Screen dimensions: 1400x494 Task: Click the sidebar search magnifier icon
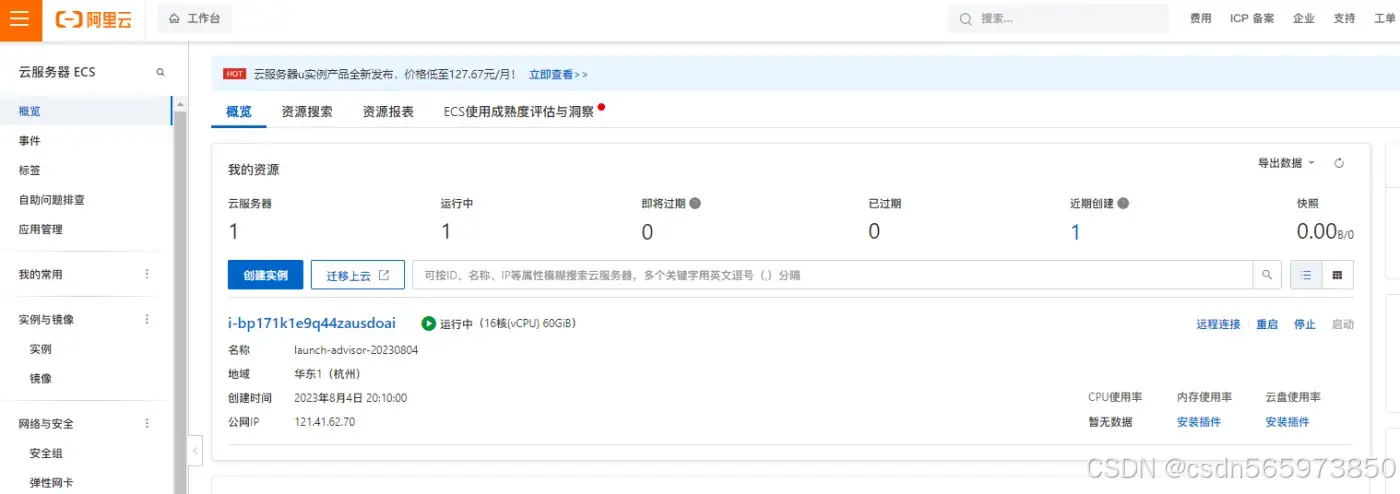pyautogui.click(x=160, y=72)
